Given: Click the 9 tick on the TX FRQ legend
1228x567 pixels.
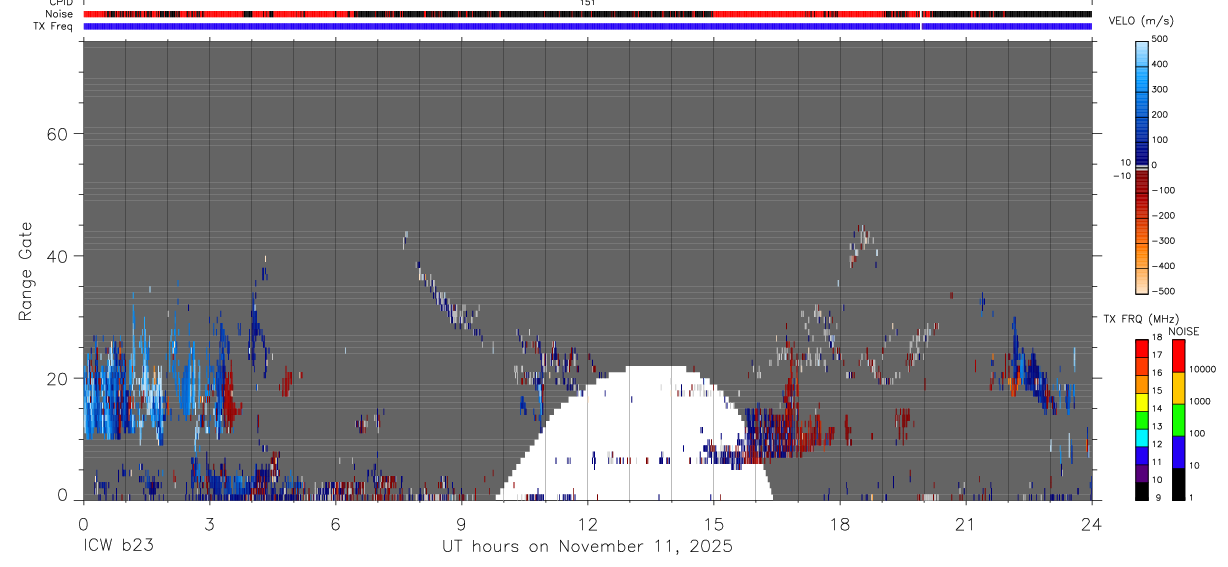Looking at the screenshot, I should (1157, 498).
